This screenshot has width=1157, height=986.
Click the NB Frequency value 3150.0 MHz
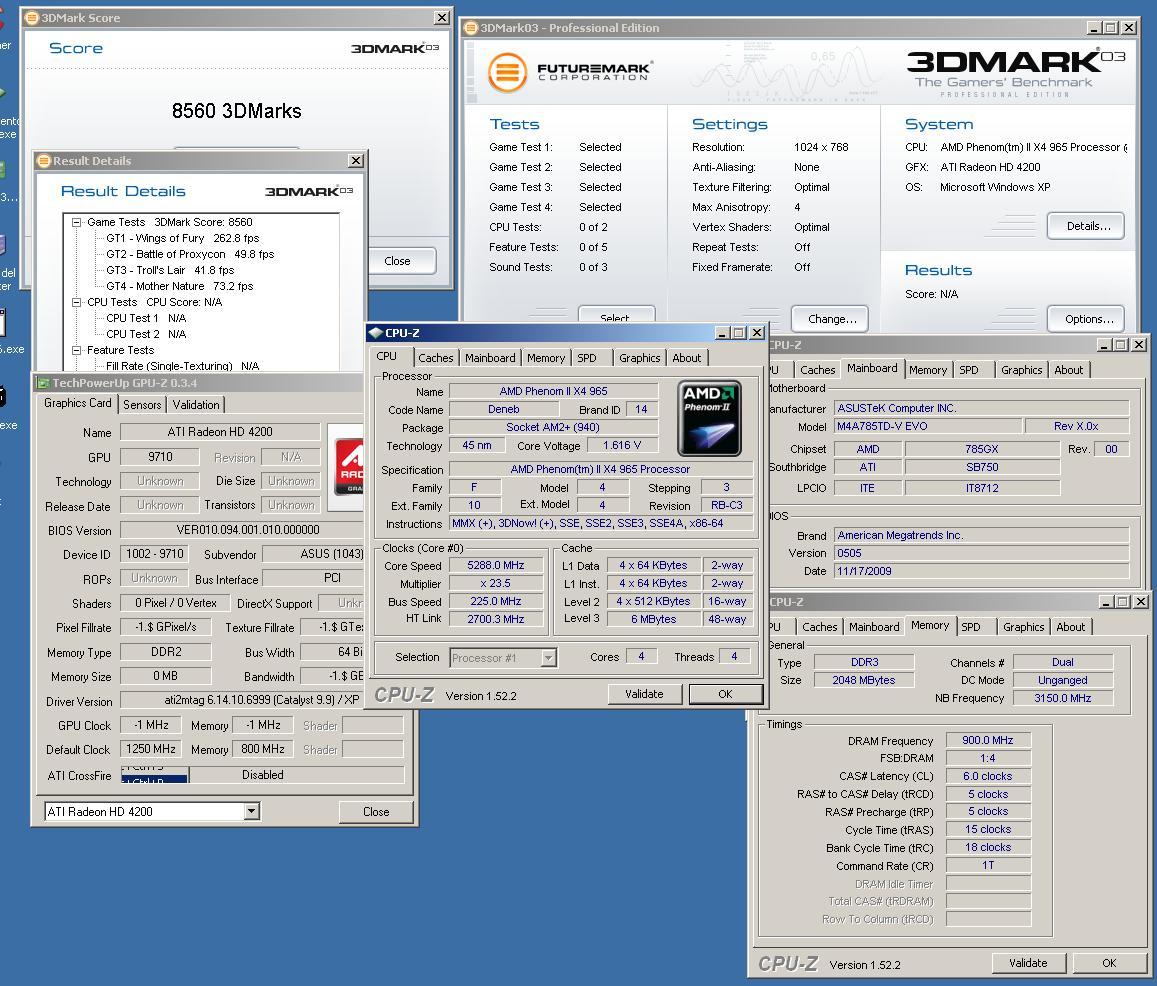coord(1063,698)
